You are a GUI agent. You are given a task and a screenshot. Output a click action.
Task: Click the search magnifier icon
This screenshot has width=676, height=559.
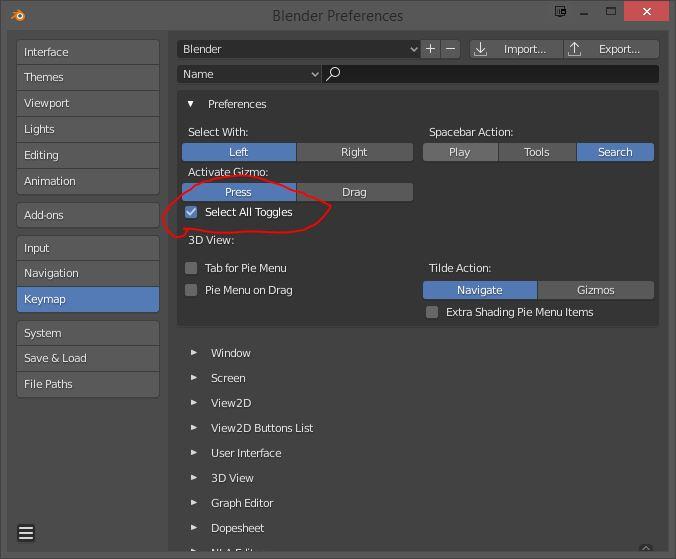[x=333, y=74]
